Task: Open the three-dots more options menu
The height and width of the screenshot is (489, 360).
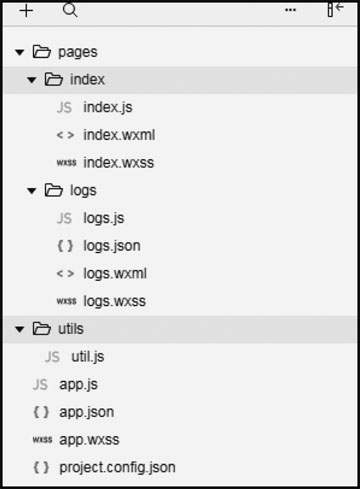Action: 290,10
